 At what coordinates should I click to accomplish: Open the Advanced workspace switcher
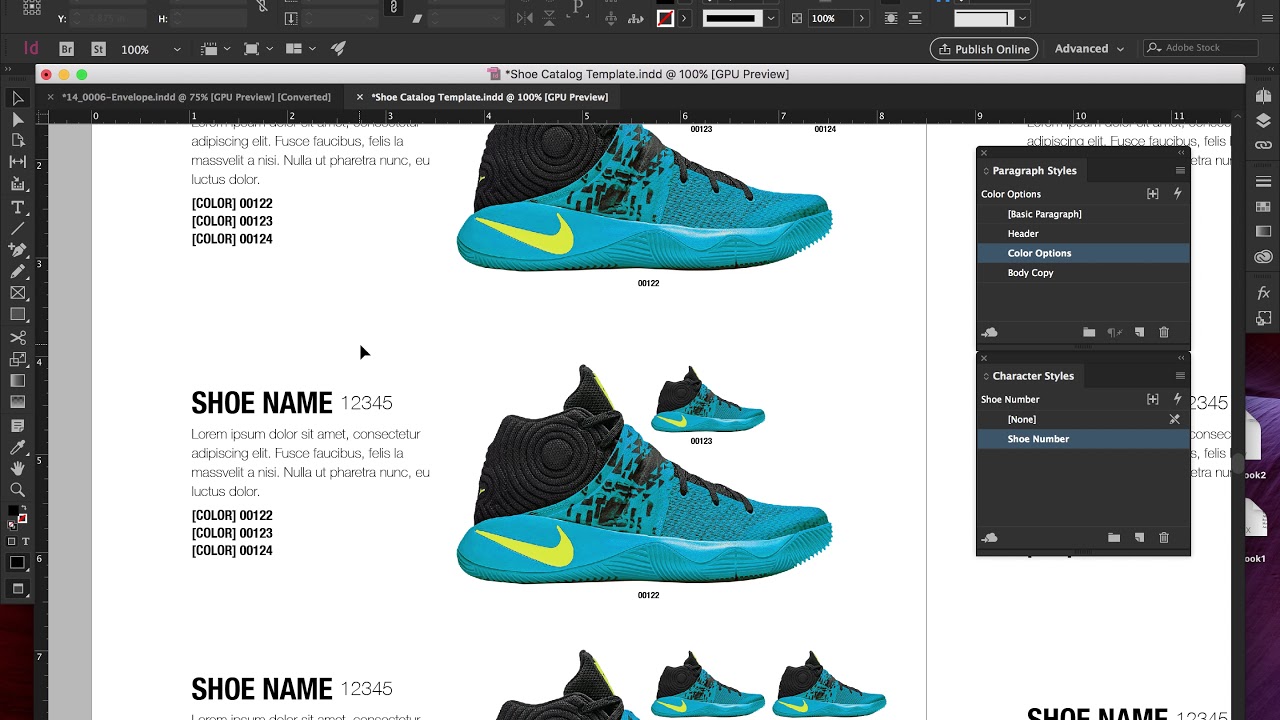pos(1089,49)
